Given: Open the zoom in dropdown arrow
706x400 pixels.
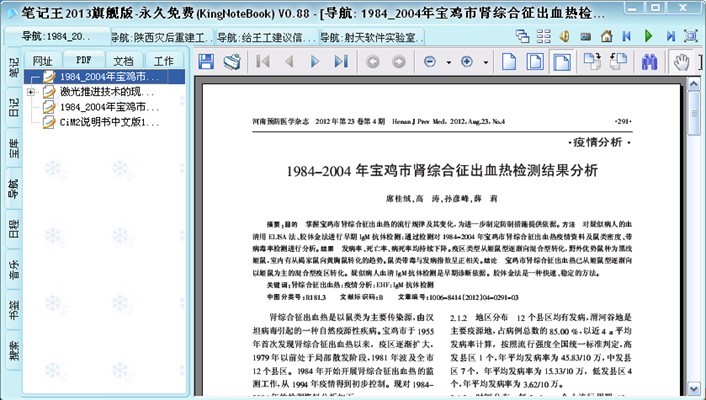Looking at the screenshot, I should (x=483, y=62).
